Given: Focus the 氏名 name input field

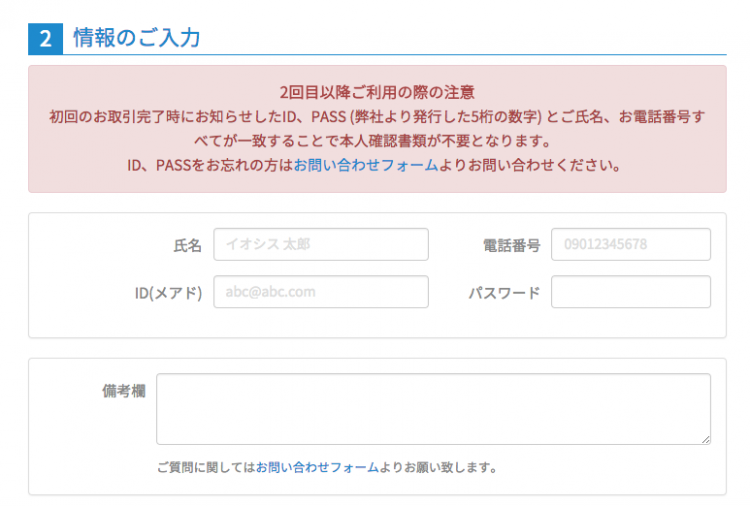Looking at the screenshot, I should (320, 244).
